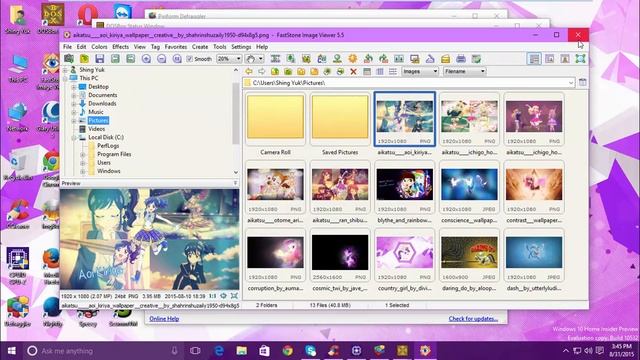Open the Settings menu
This screenshot has height=360, width=640.
click(x=241, y=47)
